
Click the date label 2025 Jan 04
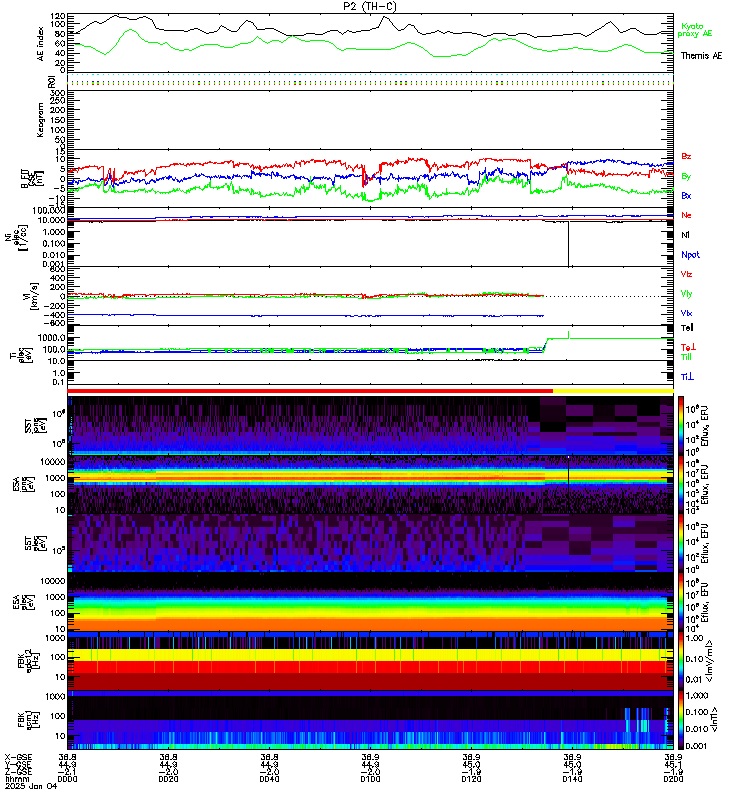pos(31,786)
